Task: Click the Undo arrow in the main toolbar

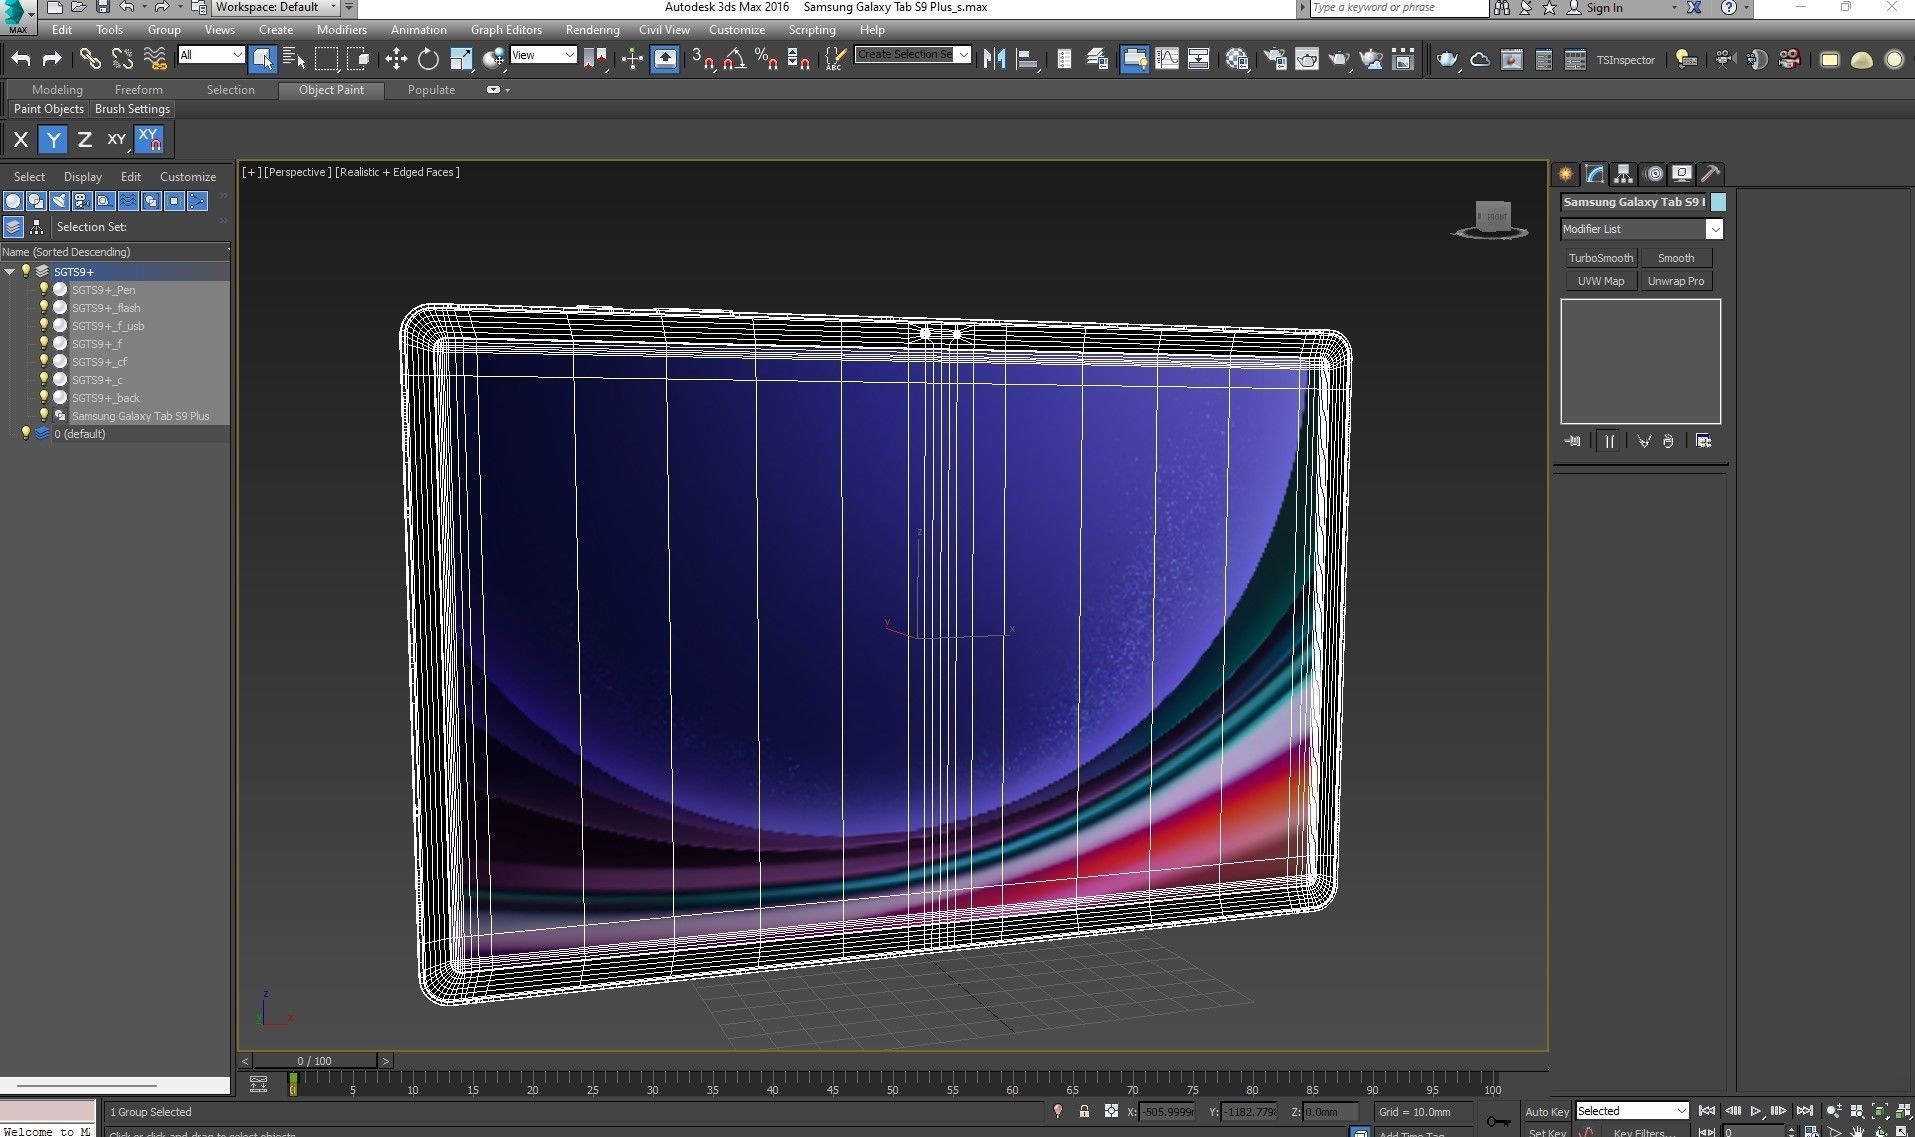Action: click(20, 59)
